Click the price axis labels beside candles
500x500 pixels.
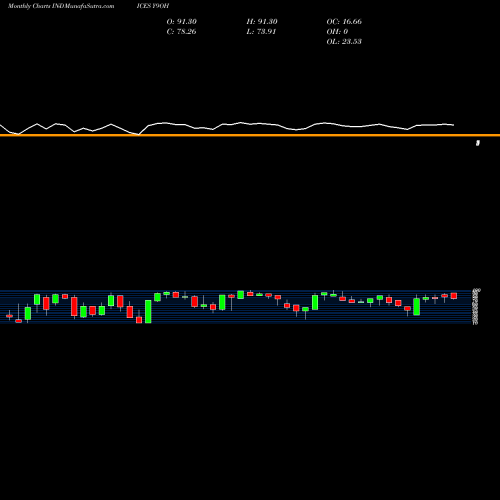[476, 307]
